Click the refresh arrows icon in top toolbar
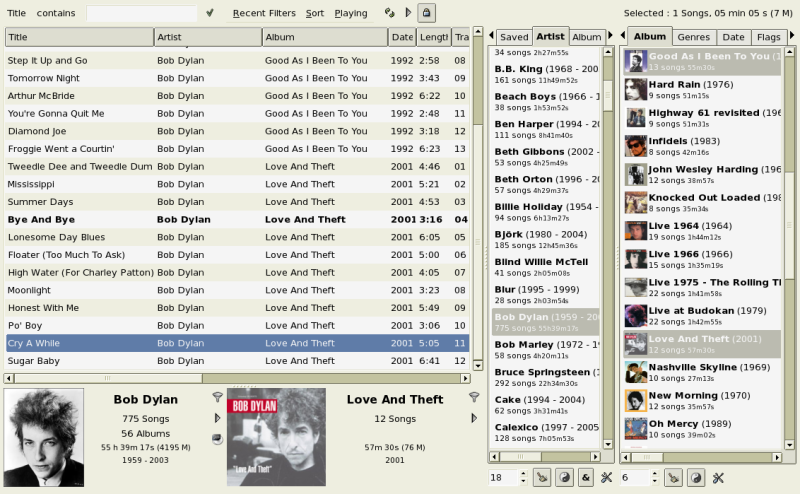This screenshot has width=800, height=494. coord(390,13)
